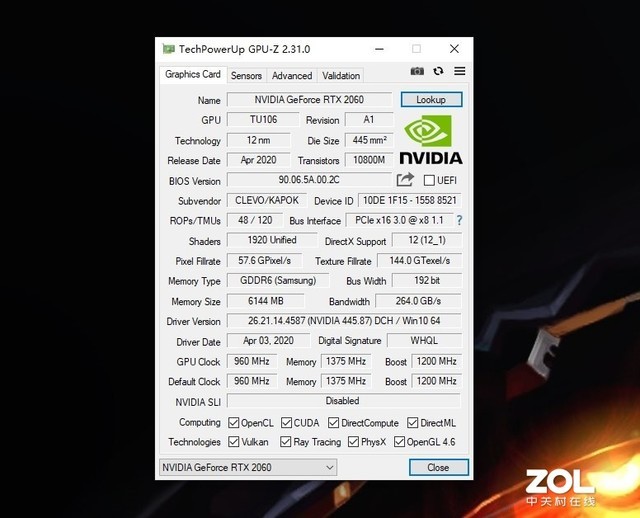640x518 pixels.
Task: Toggle the CUDA checkbox
Action: 286,422
